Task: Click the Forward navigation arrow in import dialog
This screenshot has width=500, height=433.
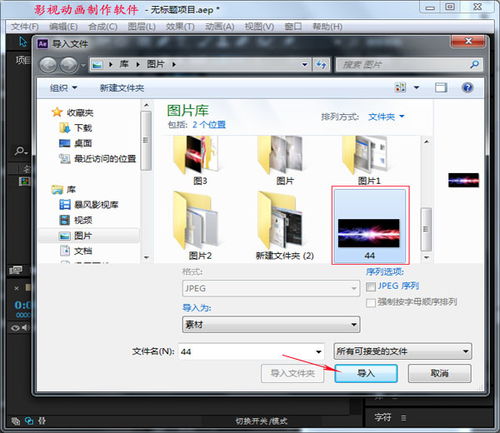Action: [x=68, y=64]
